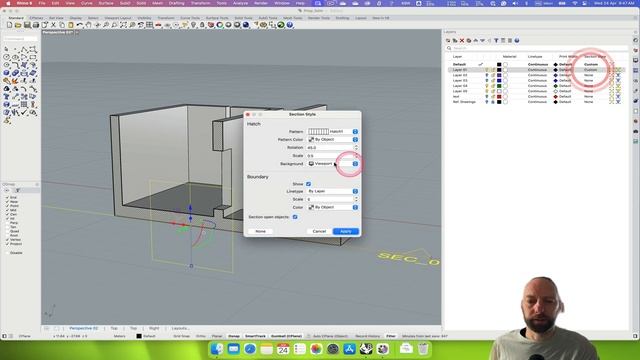Open the Background Viewport dropdown
The width and height of the screenshot is (640, 360).
point(333,164)
